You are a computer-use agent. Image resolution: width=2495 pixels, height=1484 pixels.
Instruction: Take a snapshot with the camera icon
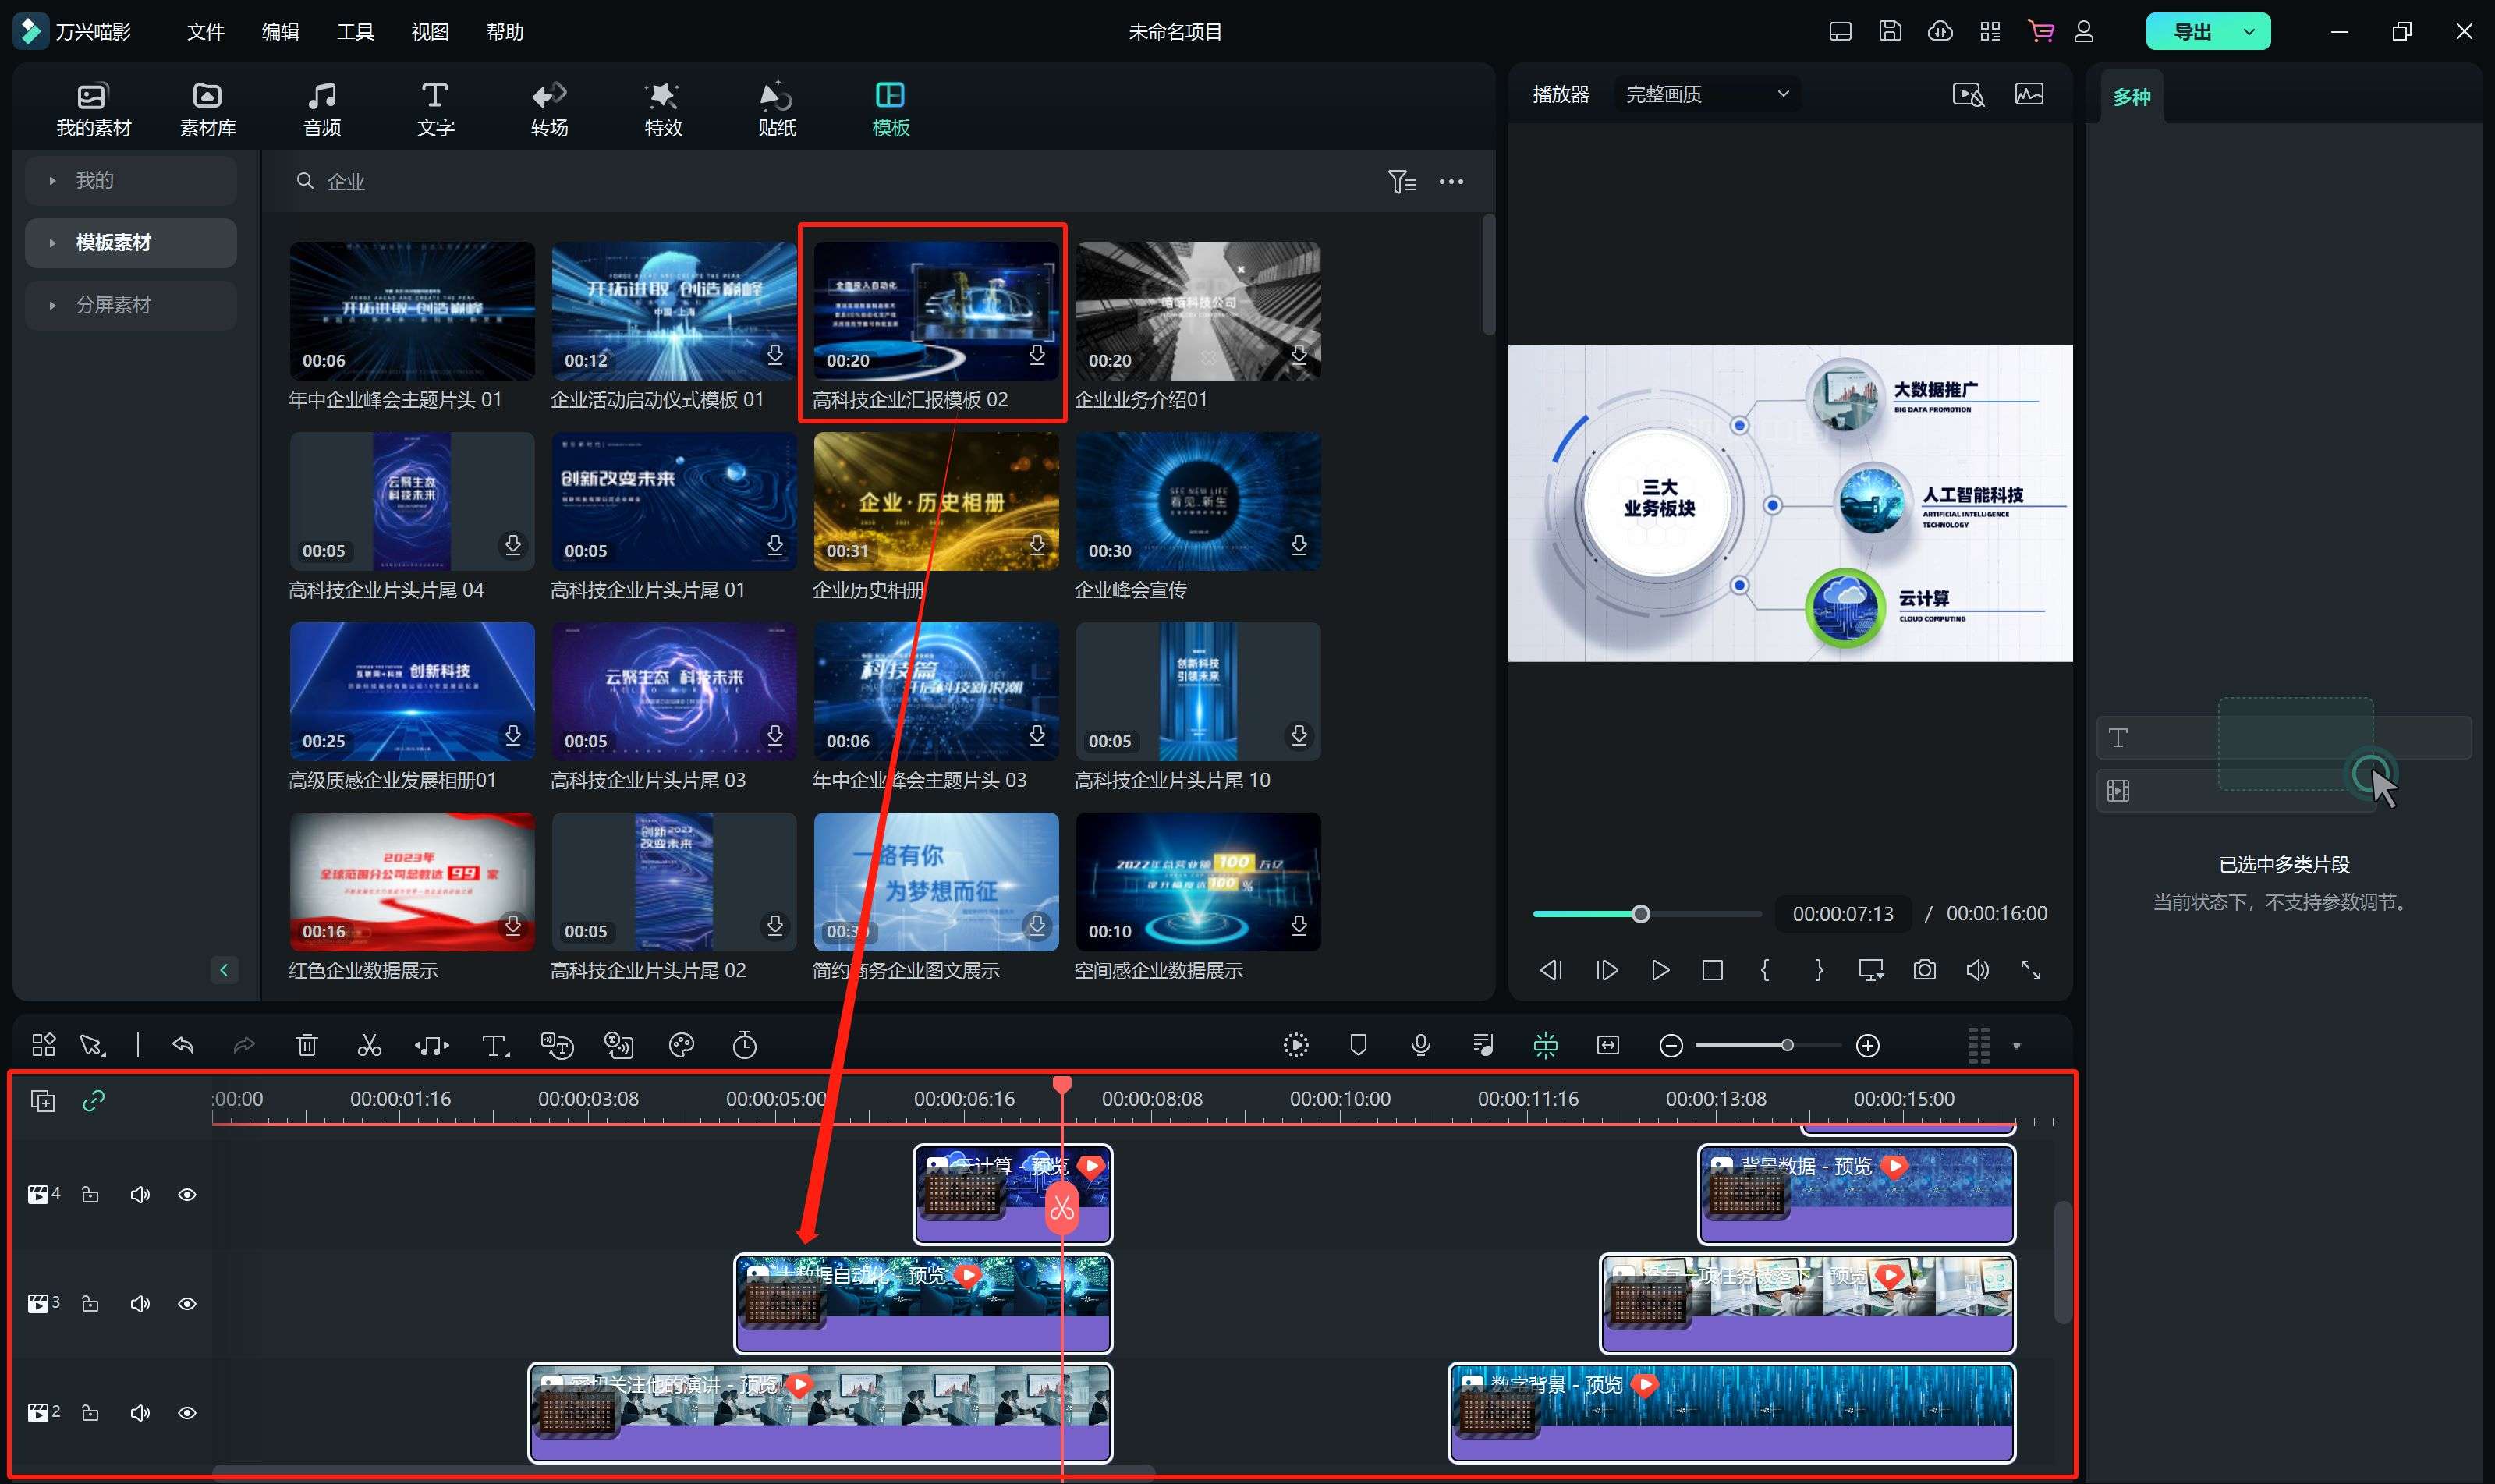pyautogui.click(x=1924, y=970)
